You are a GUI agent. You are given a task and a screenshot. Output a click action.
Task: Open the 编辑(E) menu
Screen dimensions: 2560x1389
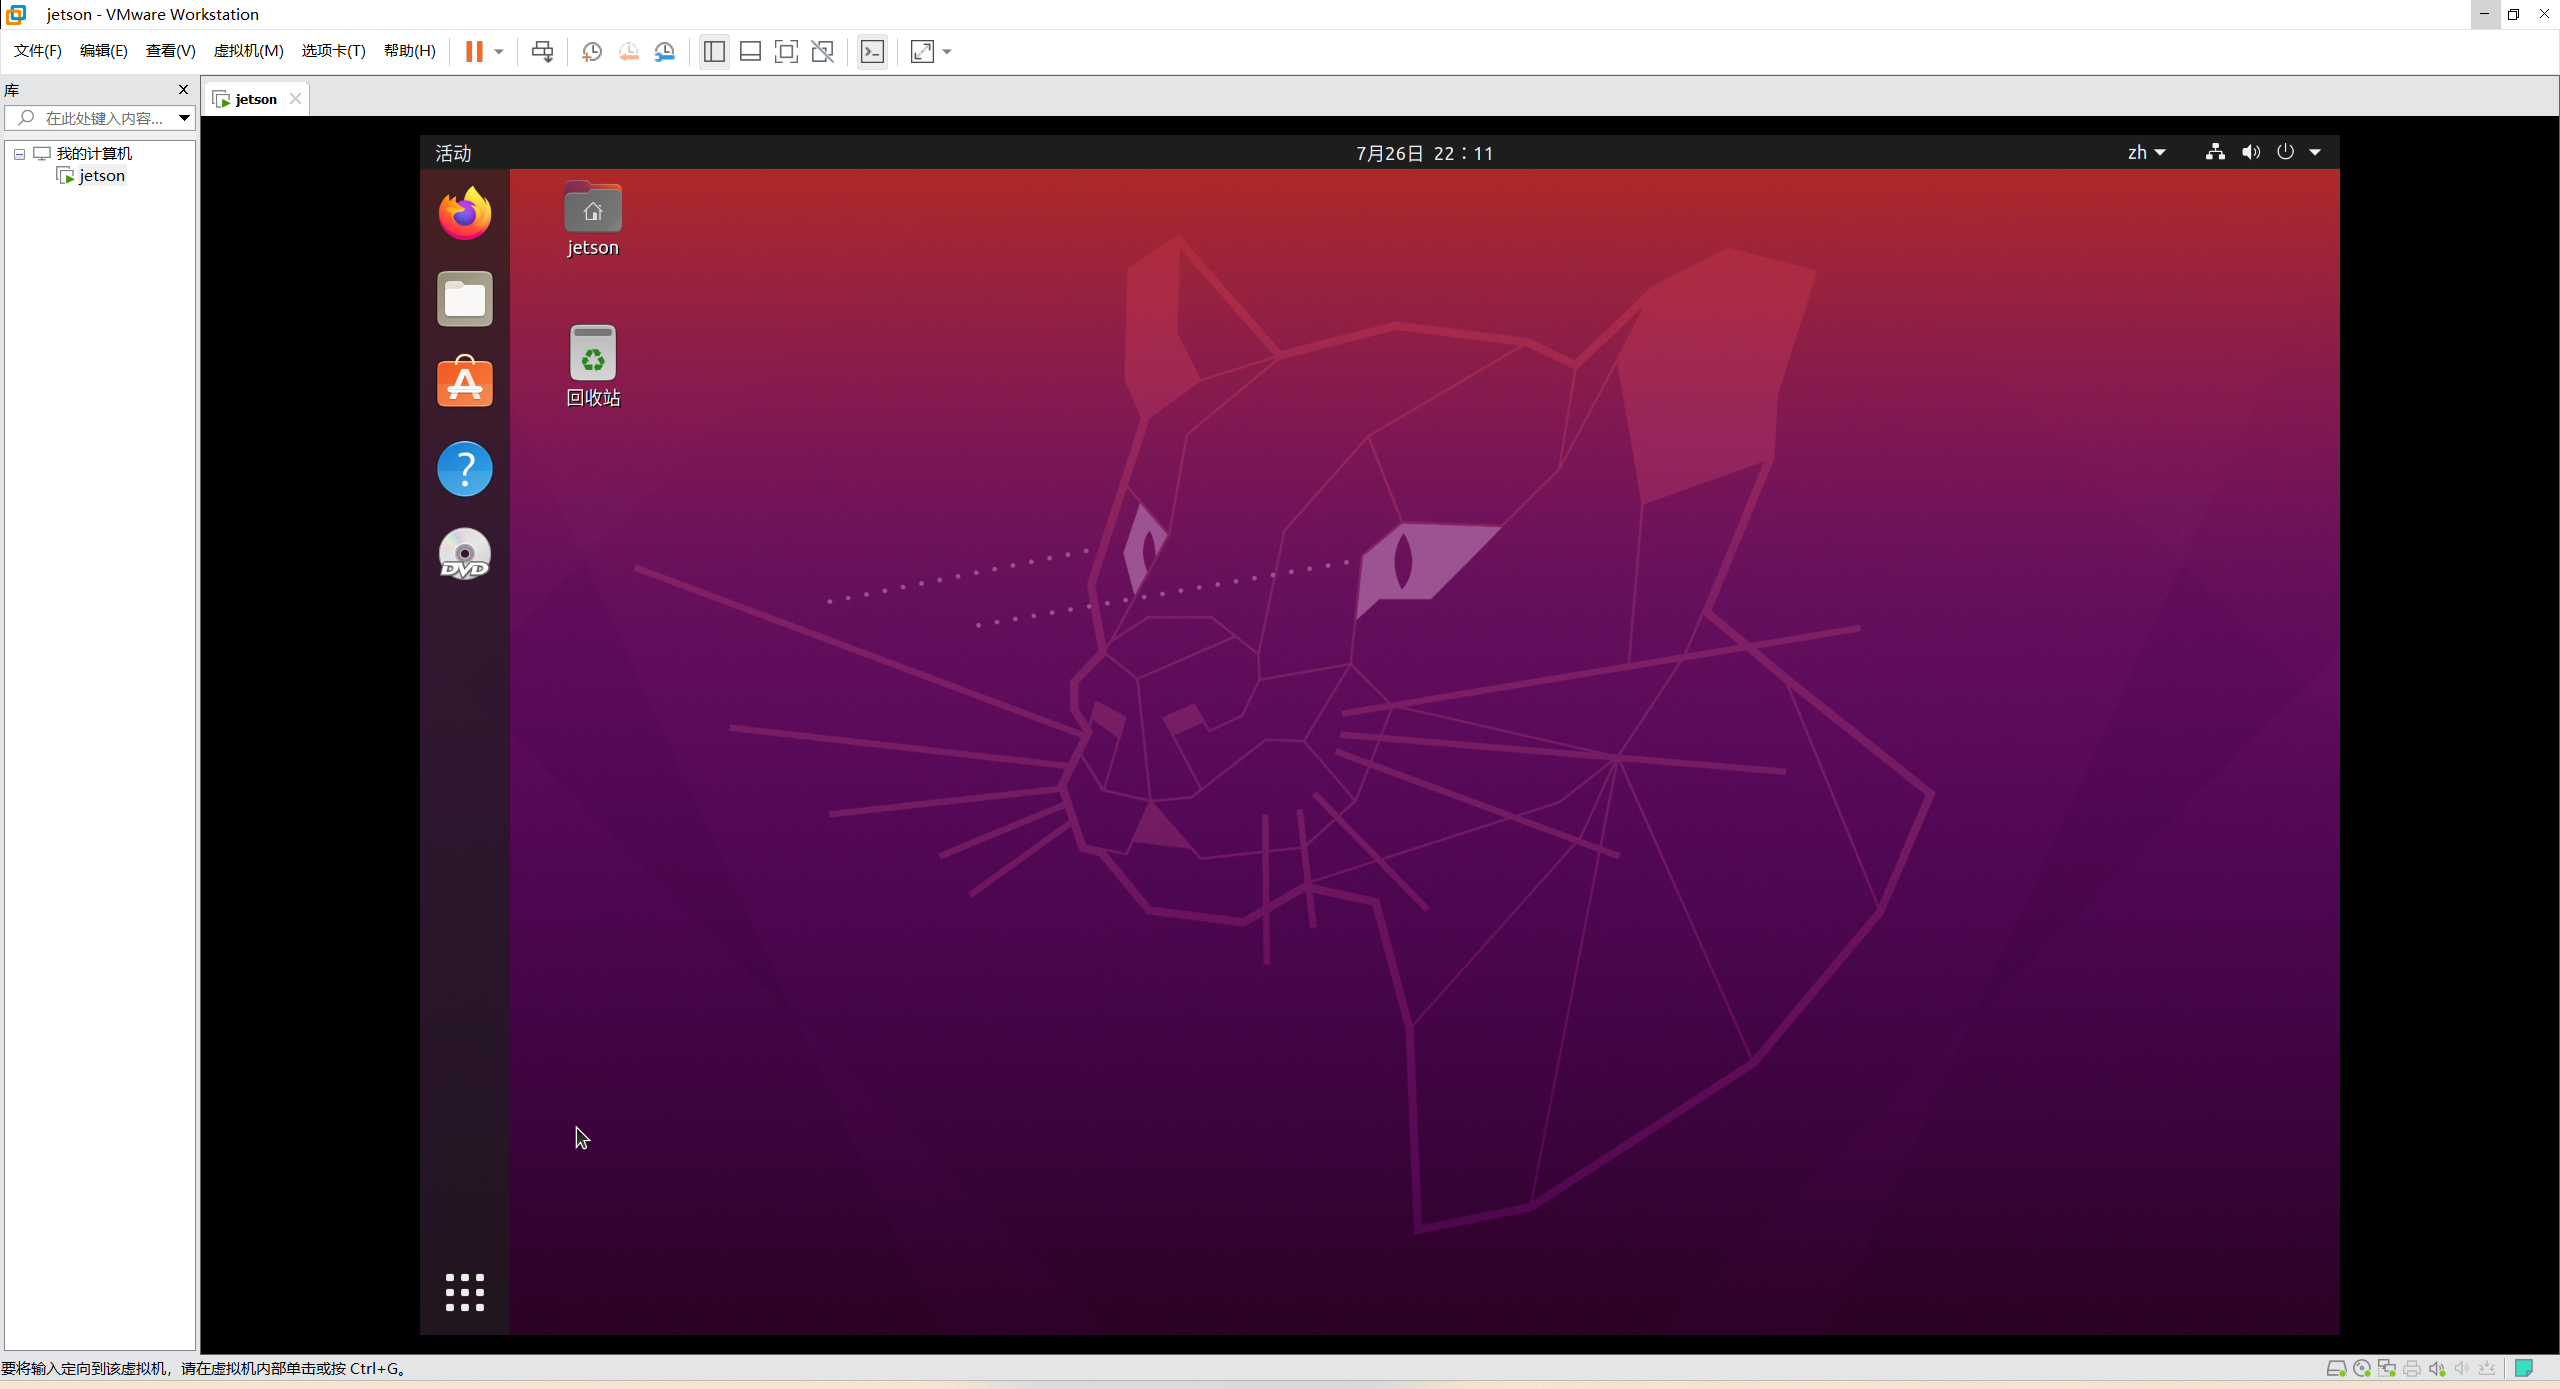coord(104,51)
